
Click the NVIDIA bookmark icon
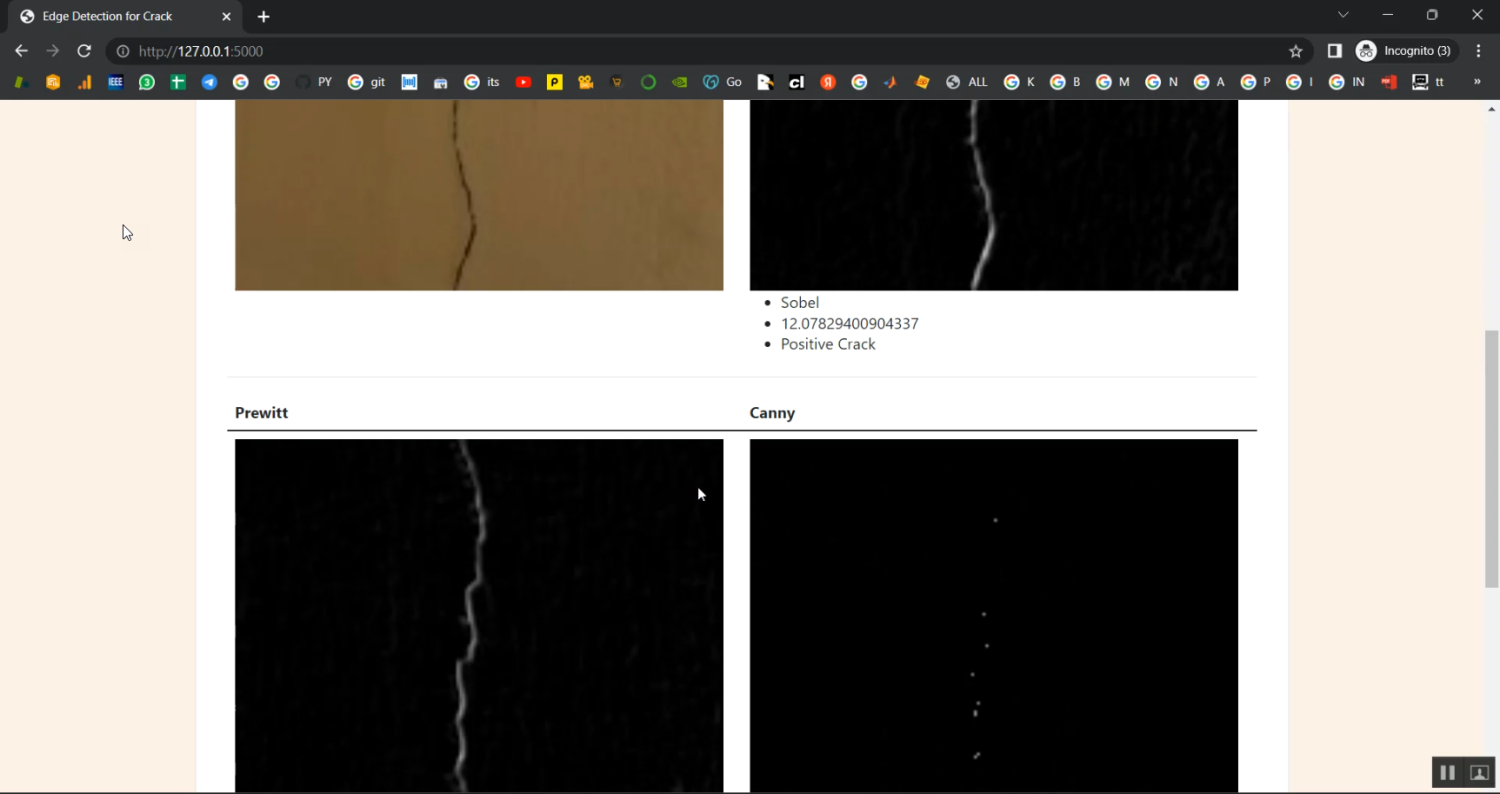(x=679, y=82)
